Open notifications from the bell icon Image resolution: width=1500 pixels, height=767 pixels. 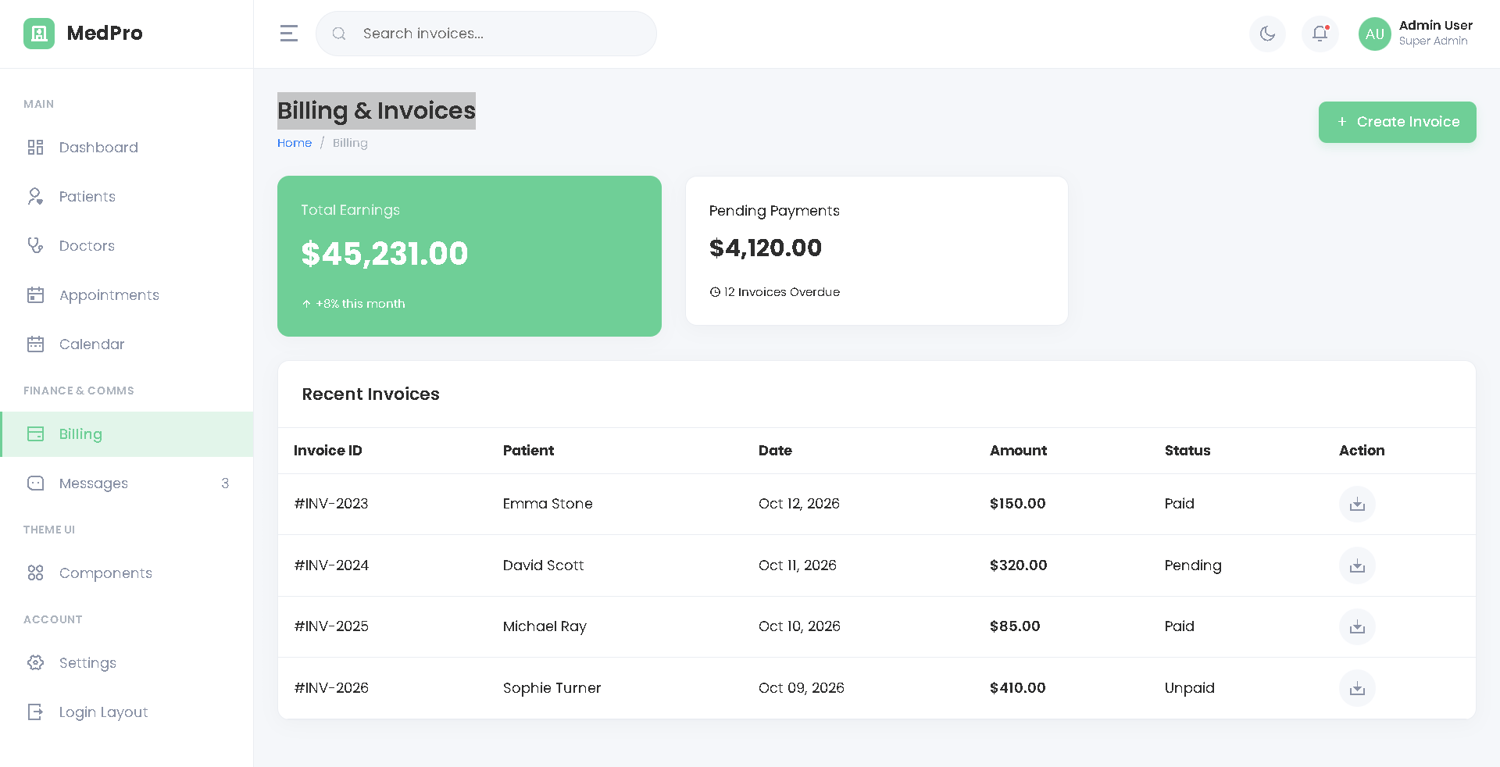tap(1320, 34)
